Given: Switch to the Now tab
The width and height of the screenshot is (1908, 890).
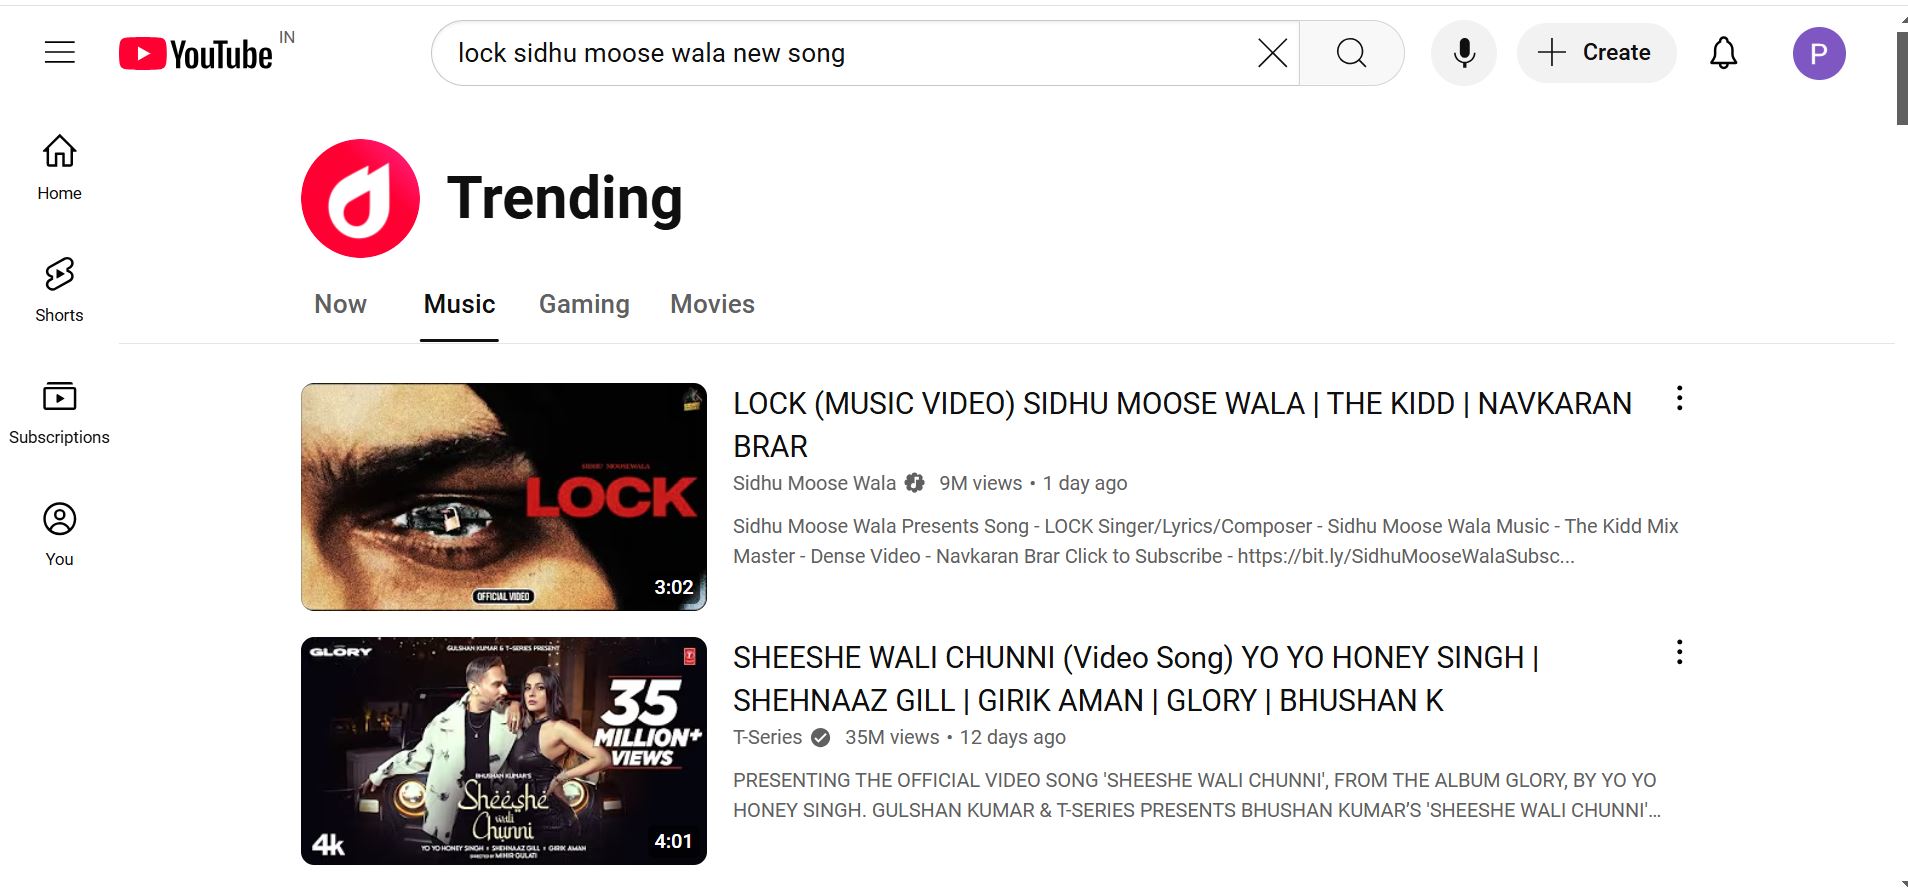Looking at the screenshot, I should click(340, 304).
